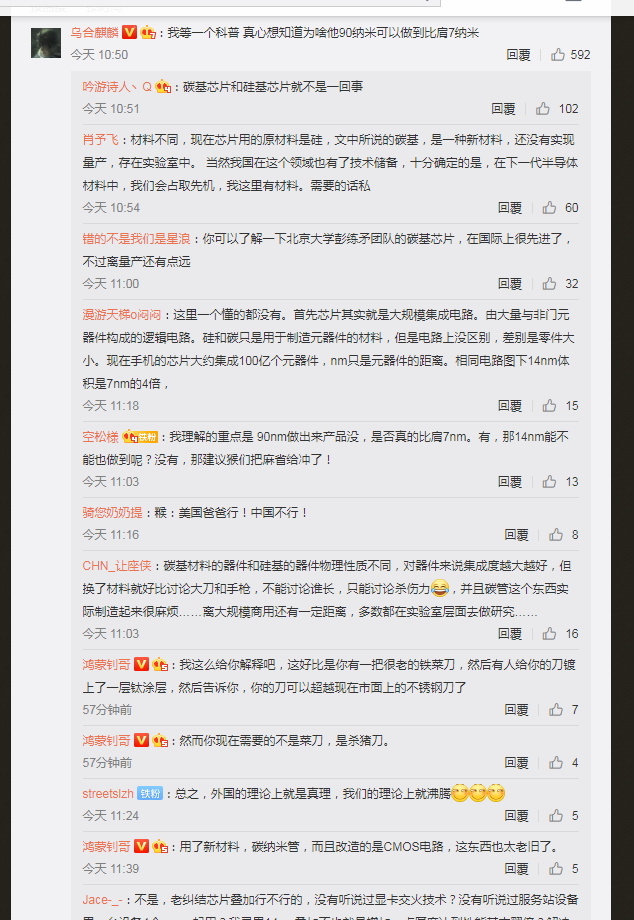Open 乌合麒麟's avatar thumbnail
The width and height of the screenshot is (634, 920).
click(46, 43)
